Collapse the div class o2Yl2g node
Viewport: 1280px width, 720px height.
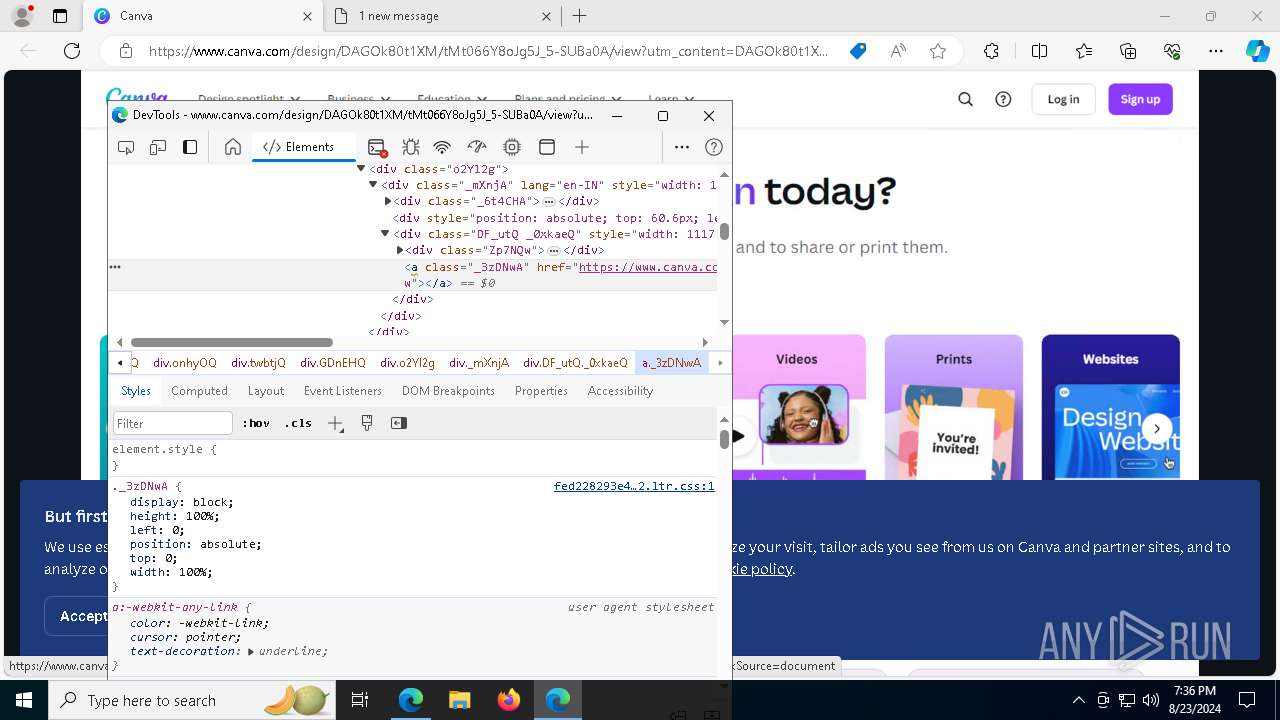361,169
